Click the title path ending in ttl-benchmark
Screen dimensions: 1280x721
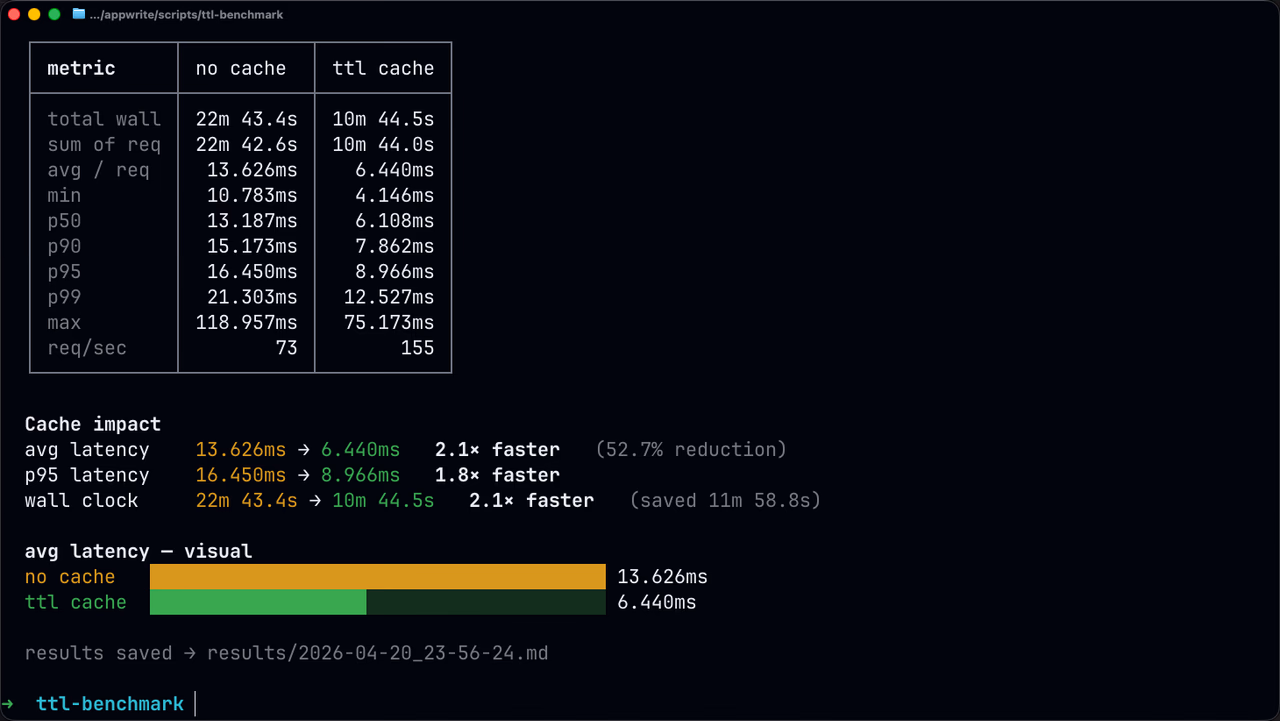tap(186, 15)
